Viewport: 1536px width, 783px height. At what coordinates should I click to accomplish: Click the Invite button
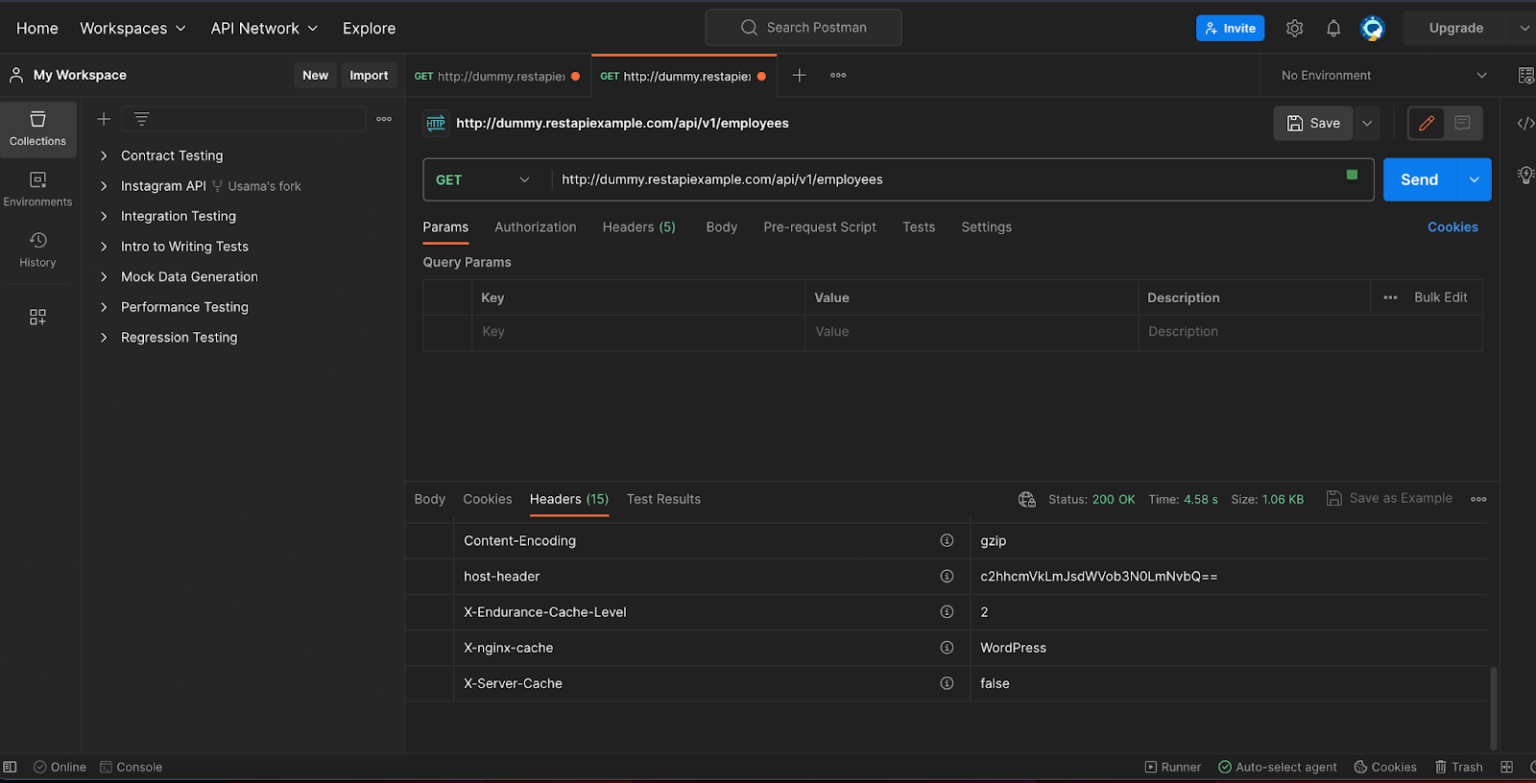click(x=1230, y=28)
